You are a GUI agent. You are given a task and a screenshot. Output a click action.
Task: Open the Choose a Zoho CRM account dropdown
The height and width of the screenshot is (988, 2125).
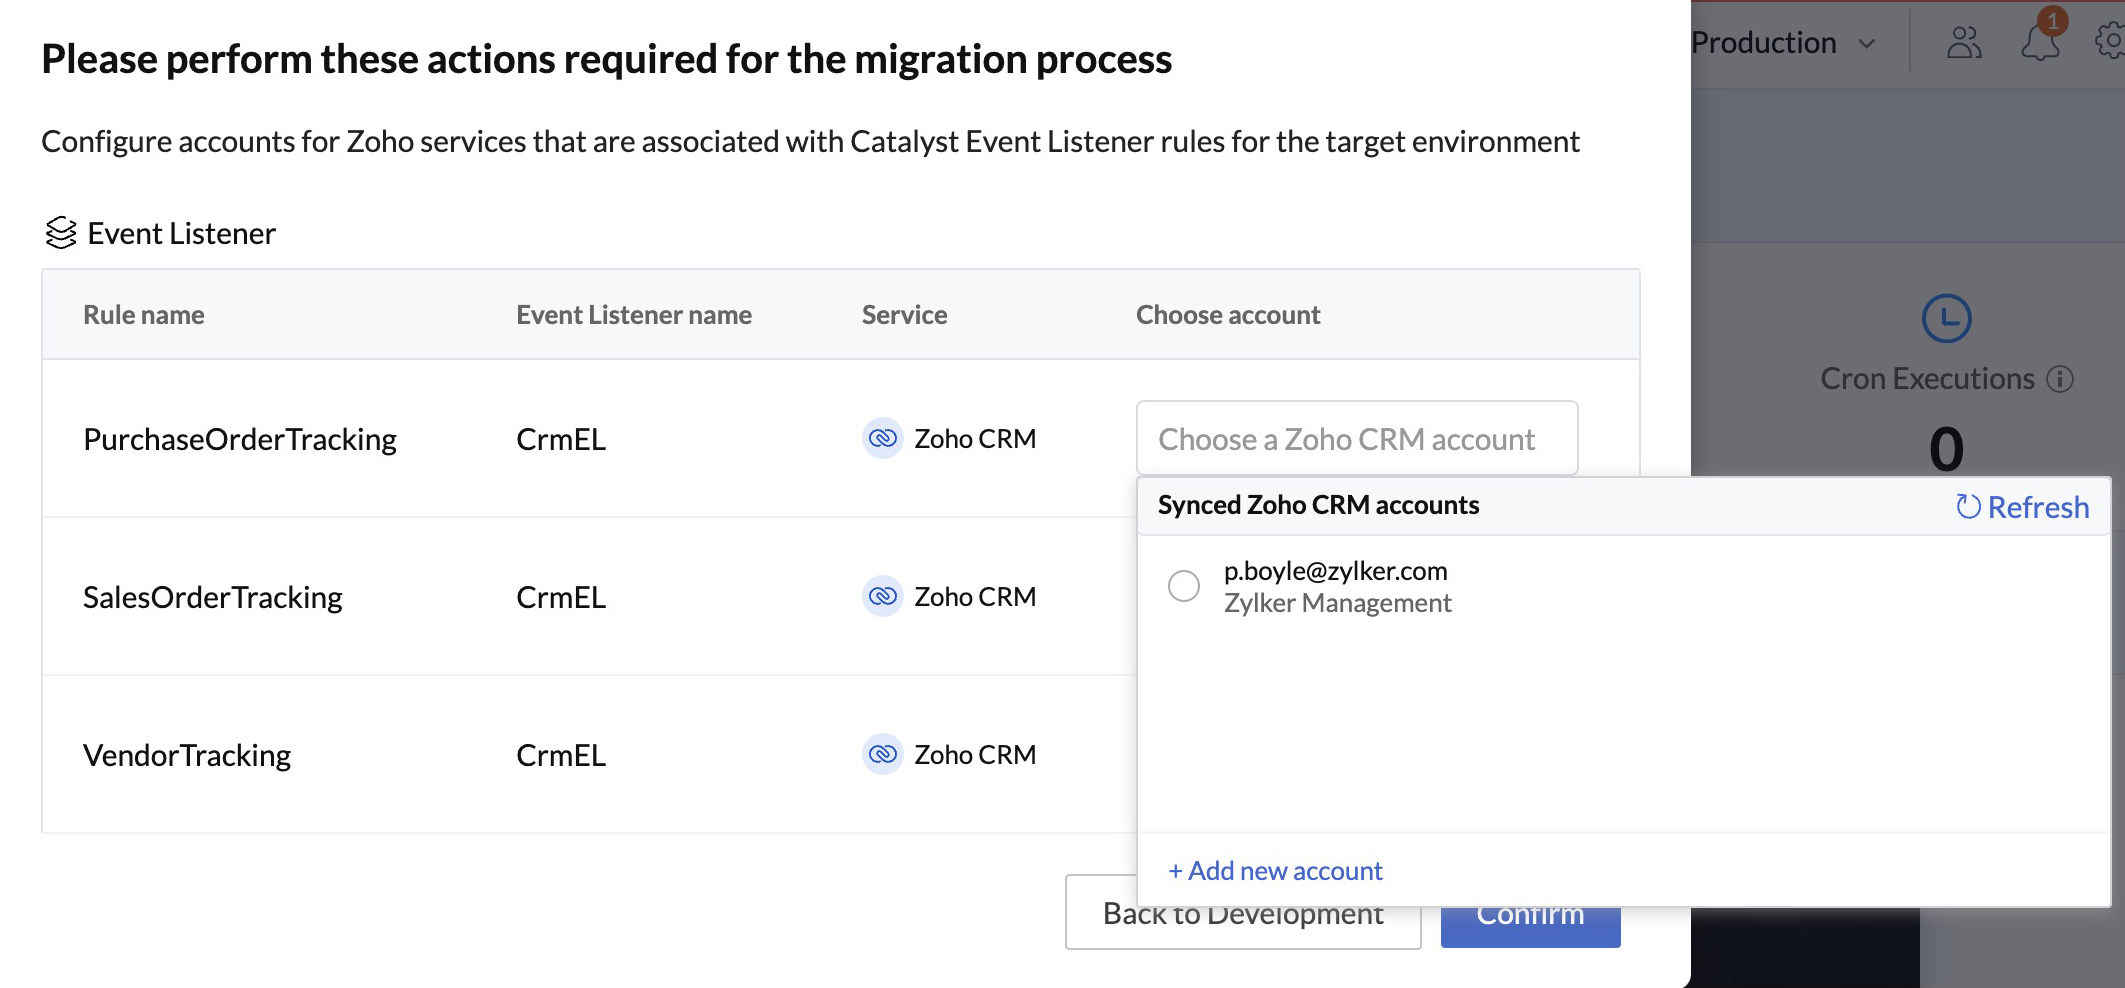coord(1357,438)
